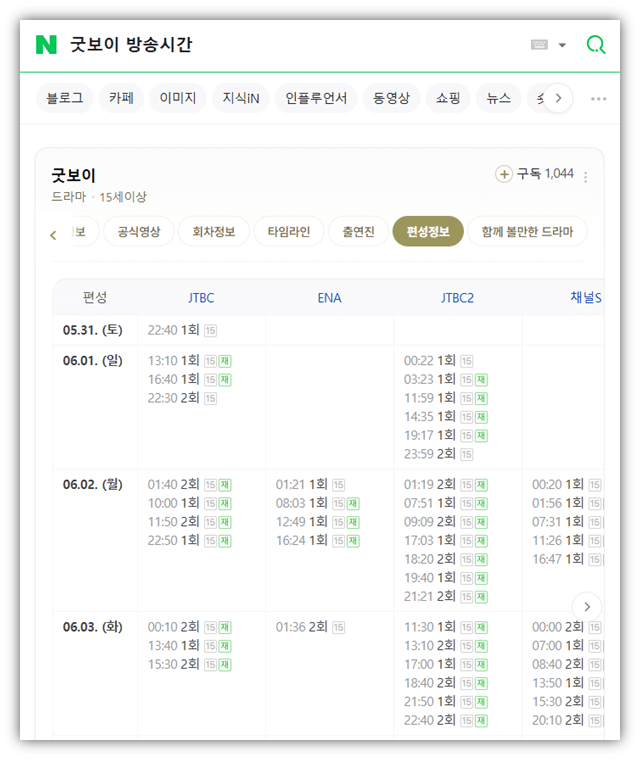The image size is (640, 760).
Task: Click the 재 rerun badge beside ENA 08:03
Action: point(353,504)
